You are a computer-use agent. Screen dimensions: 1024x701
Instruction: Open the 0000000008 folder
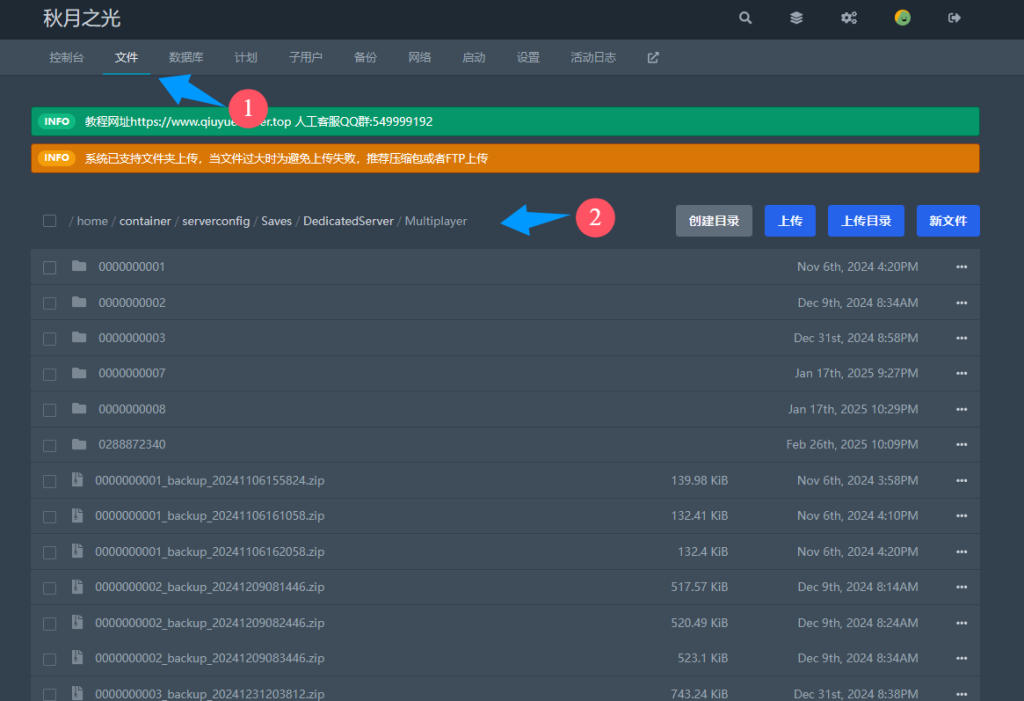(x=132, y=409)
